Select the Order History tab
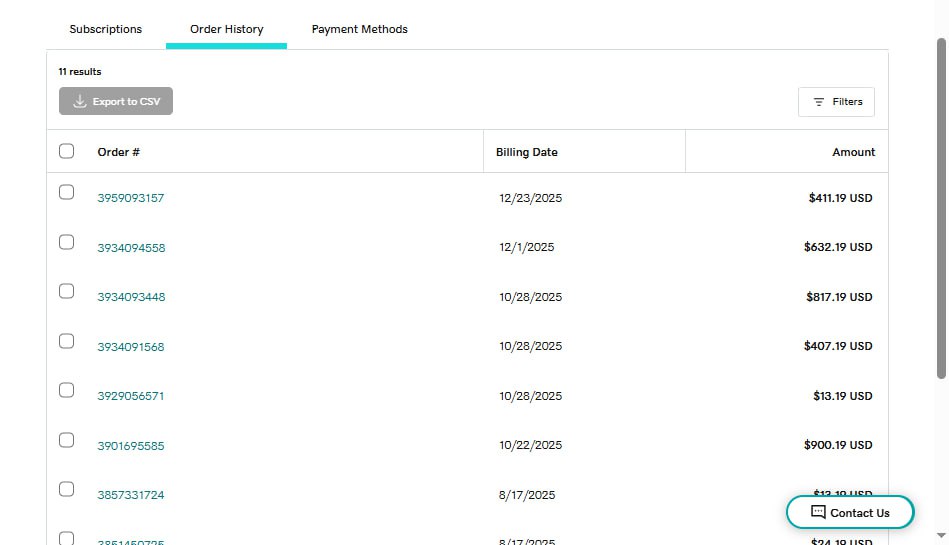Image resolution: width=949 pixels, height=545 pixels. pos(226,29)
